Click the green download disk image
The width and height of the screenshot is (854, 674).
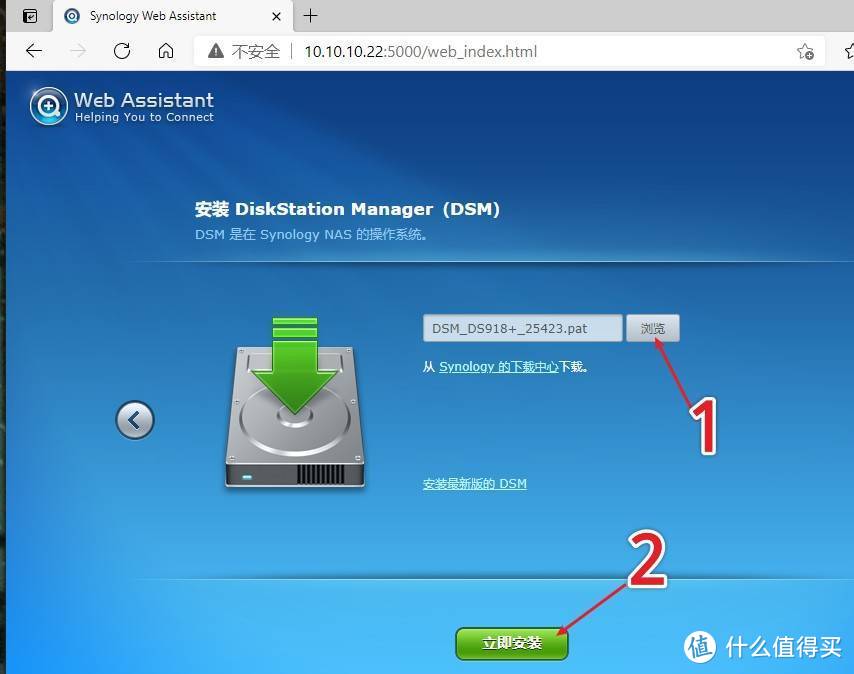(x=295, y=402)
